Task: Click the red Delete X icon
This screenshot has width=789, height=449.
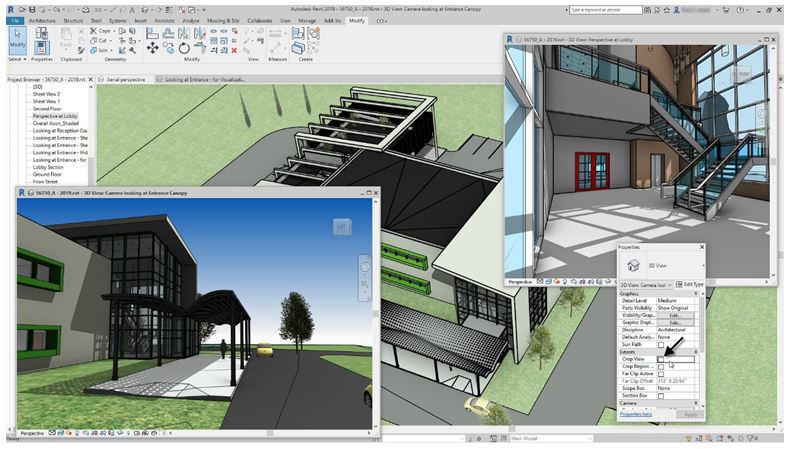Action: pos(234,50)
